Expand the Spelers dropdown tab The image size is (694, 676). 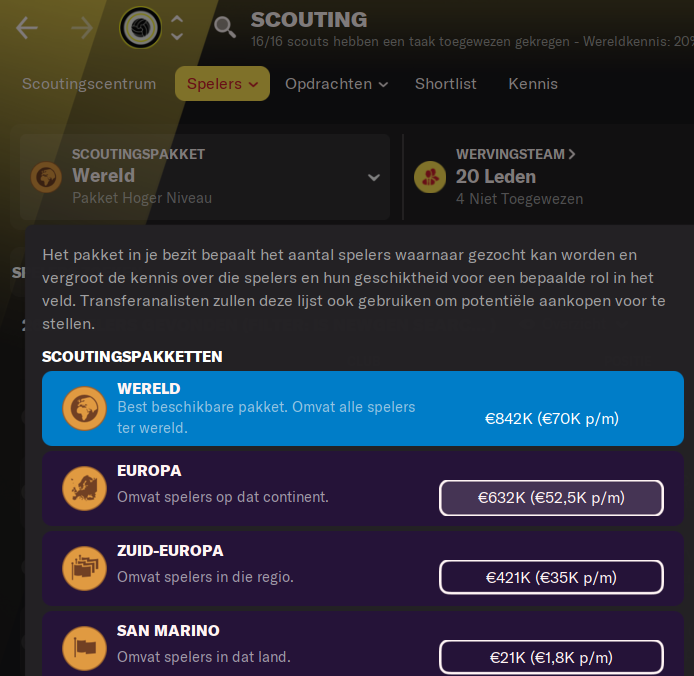click(222, 84)
